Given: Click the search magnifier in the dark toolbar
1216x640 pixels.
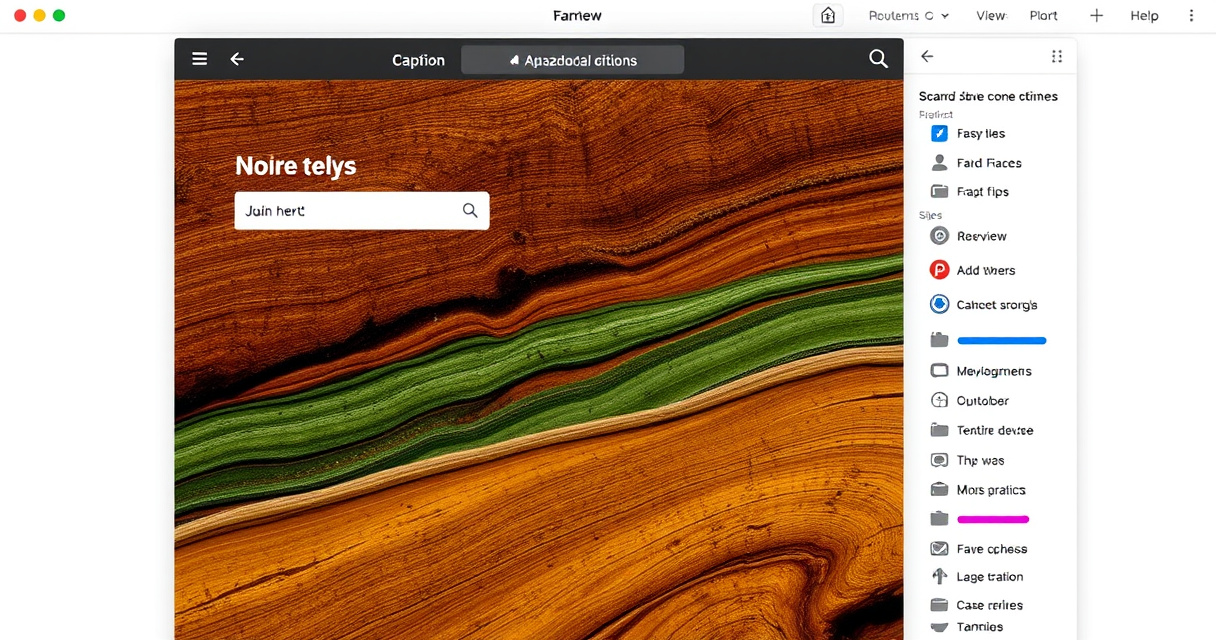Looking at the screenshot, I should pyautogui.click(x=878, y=59).
